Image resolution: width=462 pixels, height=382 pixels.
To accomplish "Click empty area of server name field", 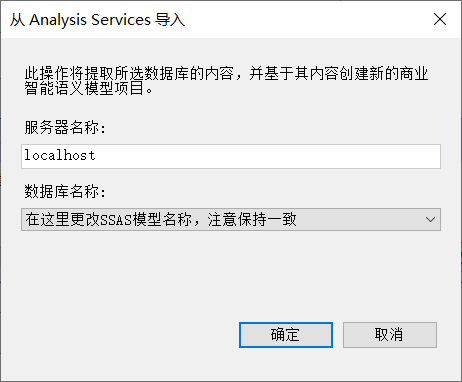I will click(x=267, y=156).
